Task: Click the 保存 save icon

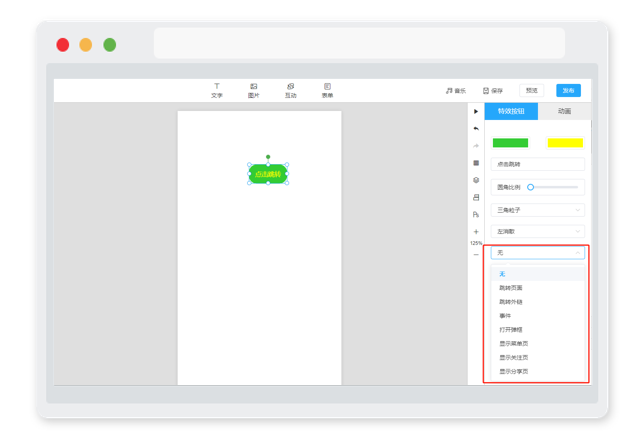Action: [x=486, y=91]
